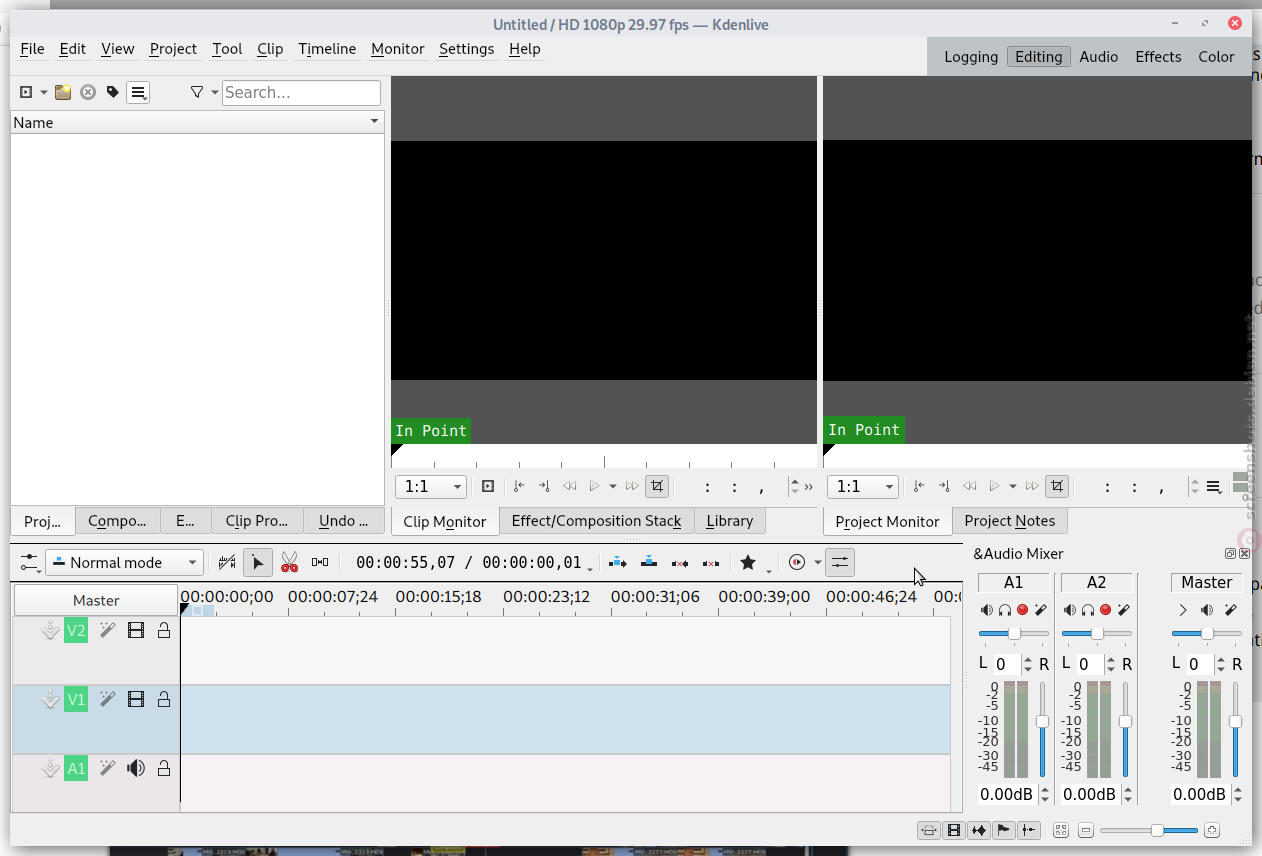Switch to Color workspace layout
The image size is (1262, 856).
coord(1216,56)
